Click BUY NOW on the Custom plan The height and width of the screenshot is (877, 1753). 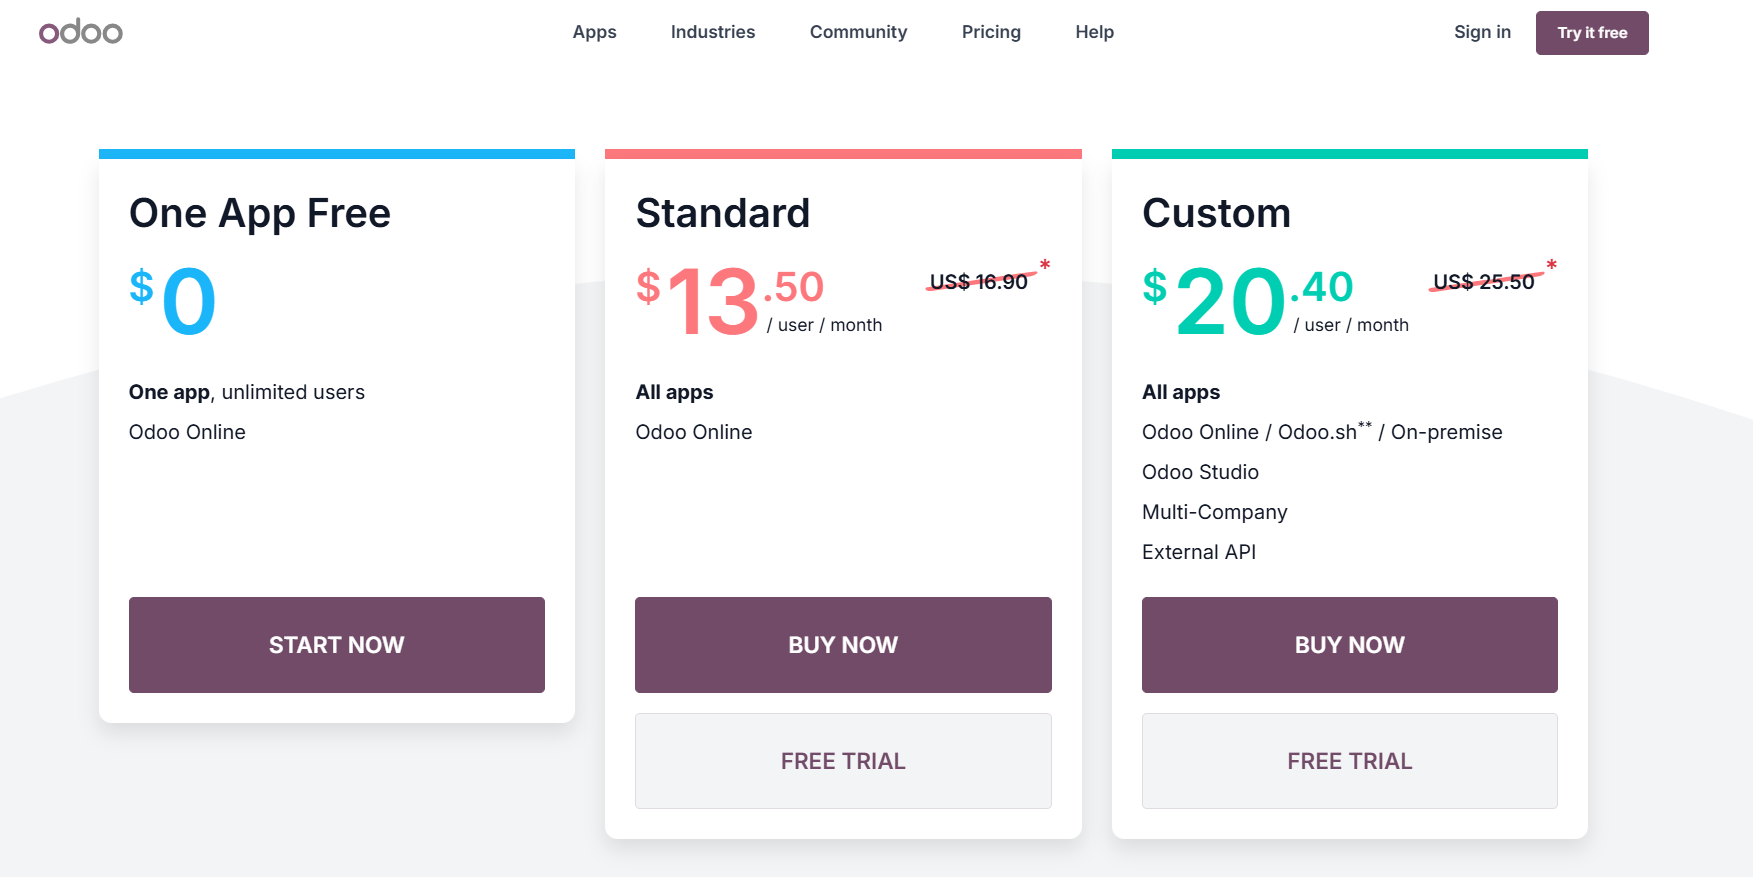pyautogui.click(x=1350, y=645)
